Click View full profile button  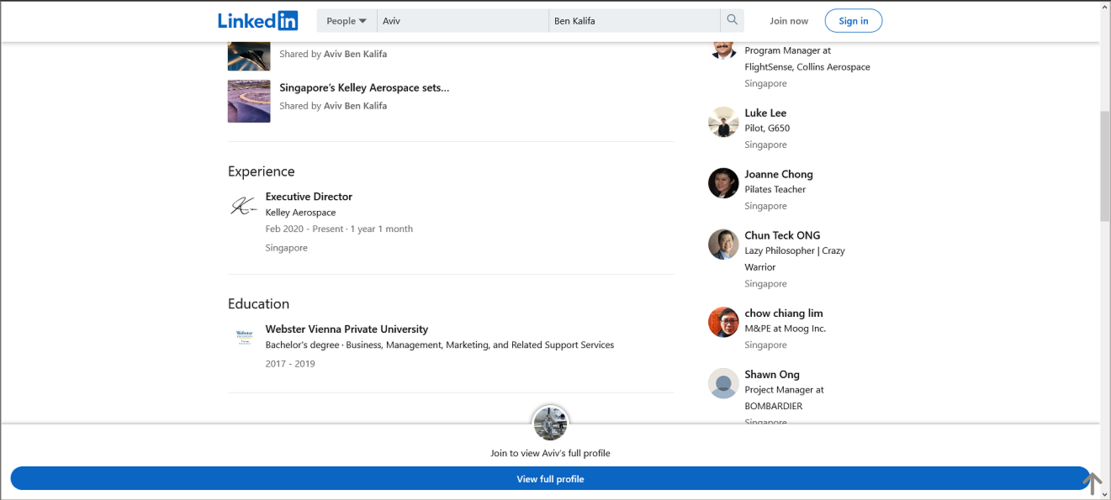pyautogui.click(x=550, y=479)
